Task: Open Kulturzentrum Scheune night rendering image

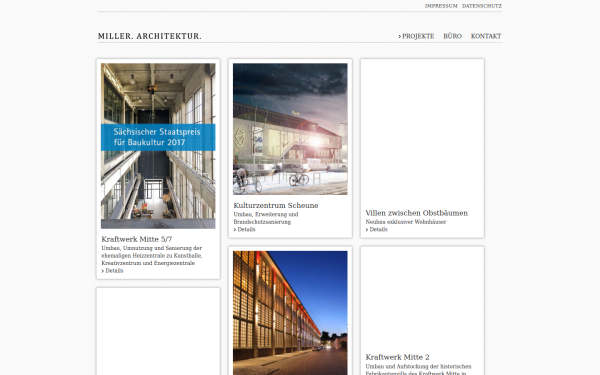Action: (x=290, y=129)
